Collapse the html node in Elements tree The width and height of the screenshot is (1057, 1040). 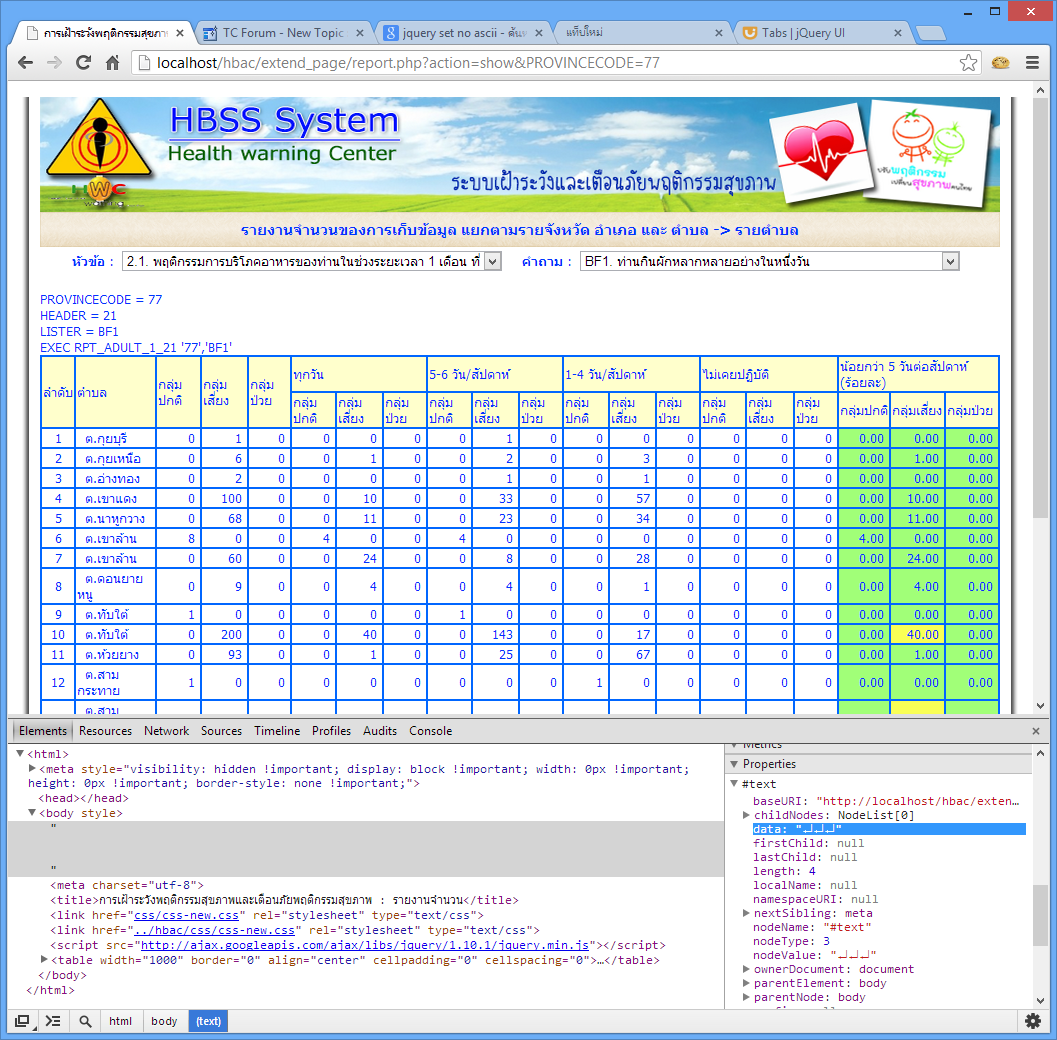(x=20, y=754)
